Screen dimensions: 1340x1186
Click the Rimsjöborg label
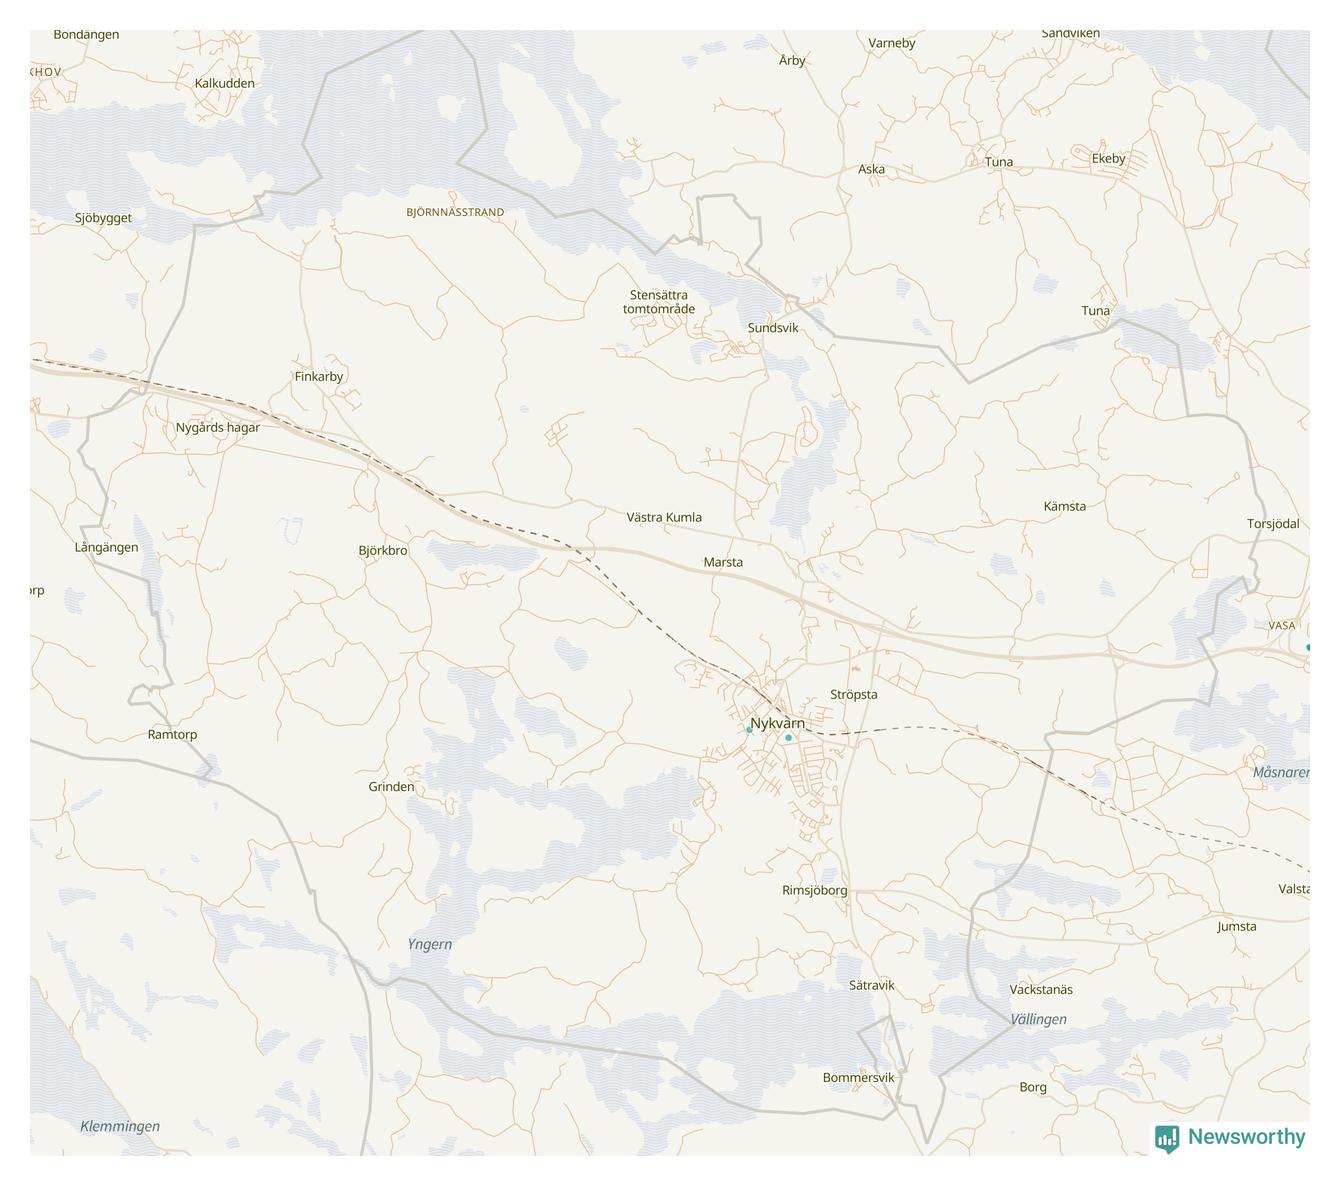point(815,891)
